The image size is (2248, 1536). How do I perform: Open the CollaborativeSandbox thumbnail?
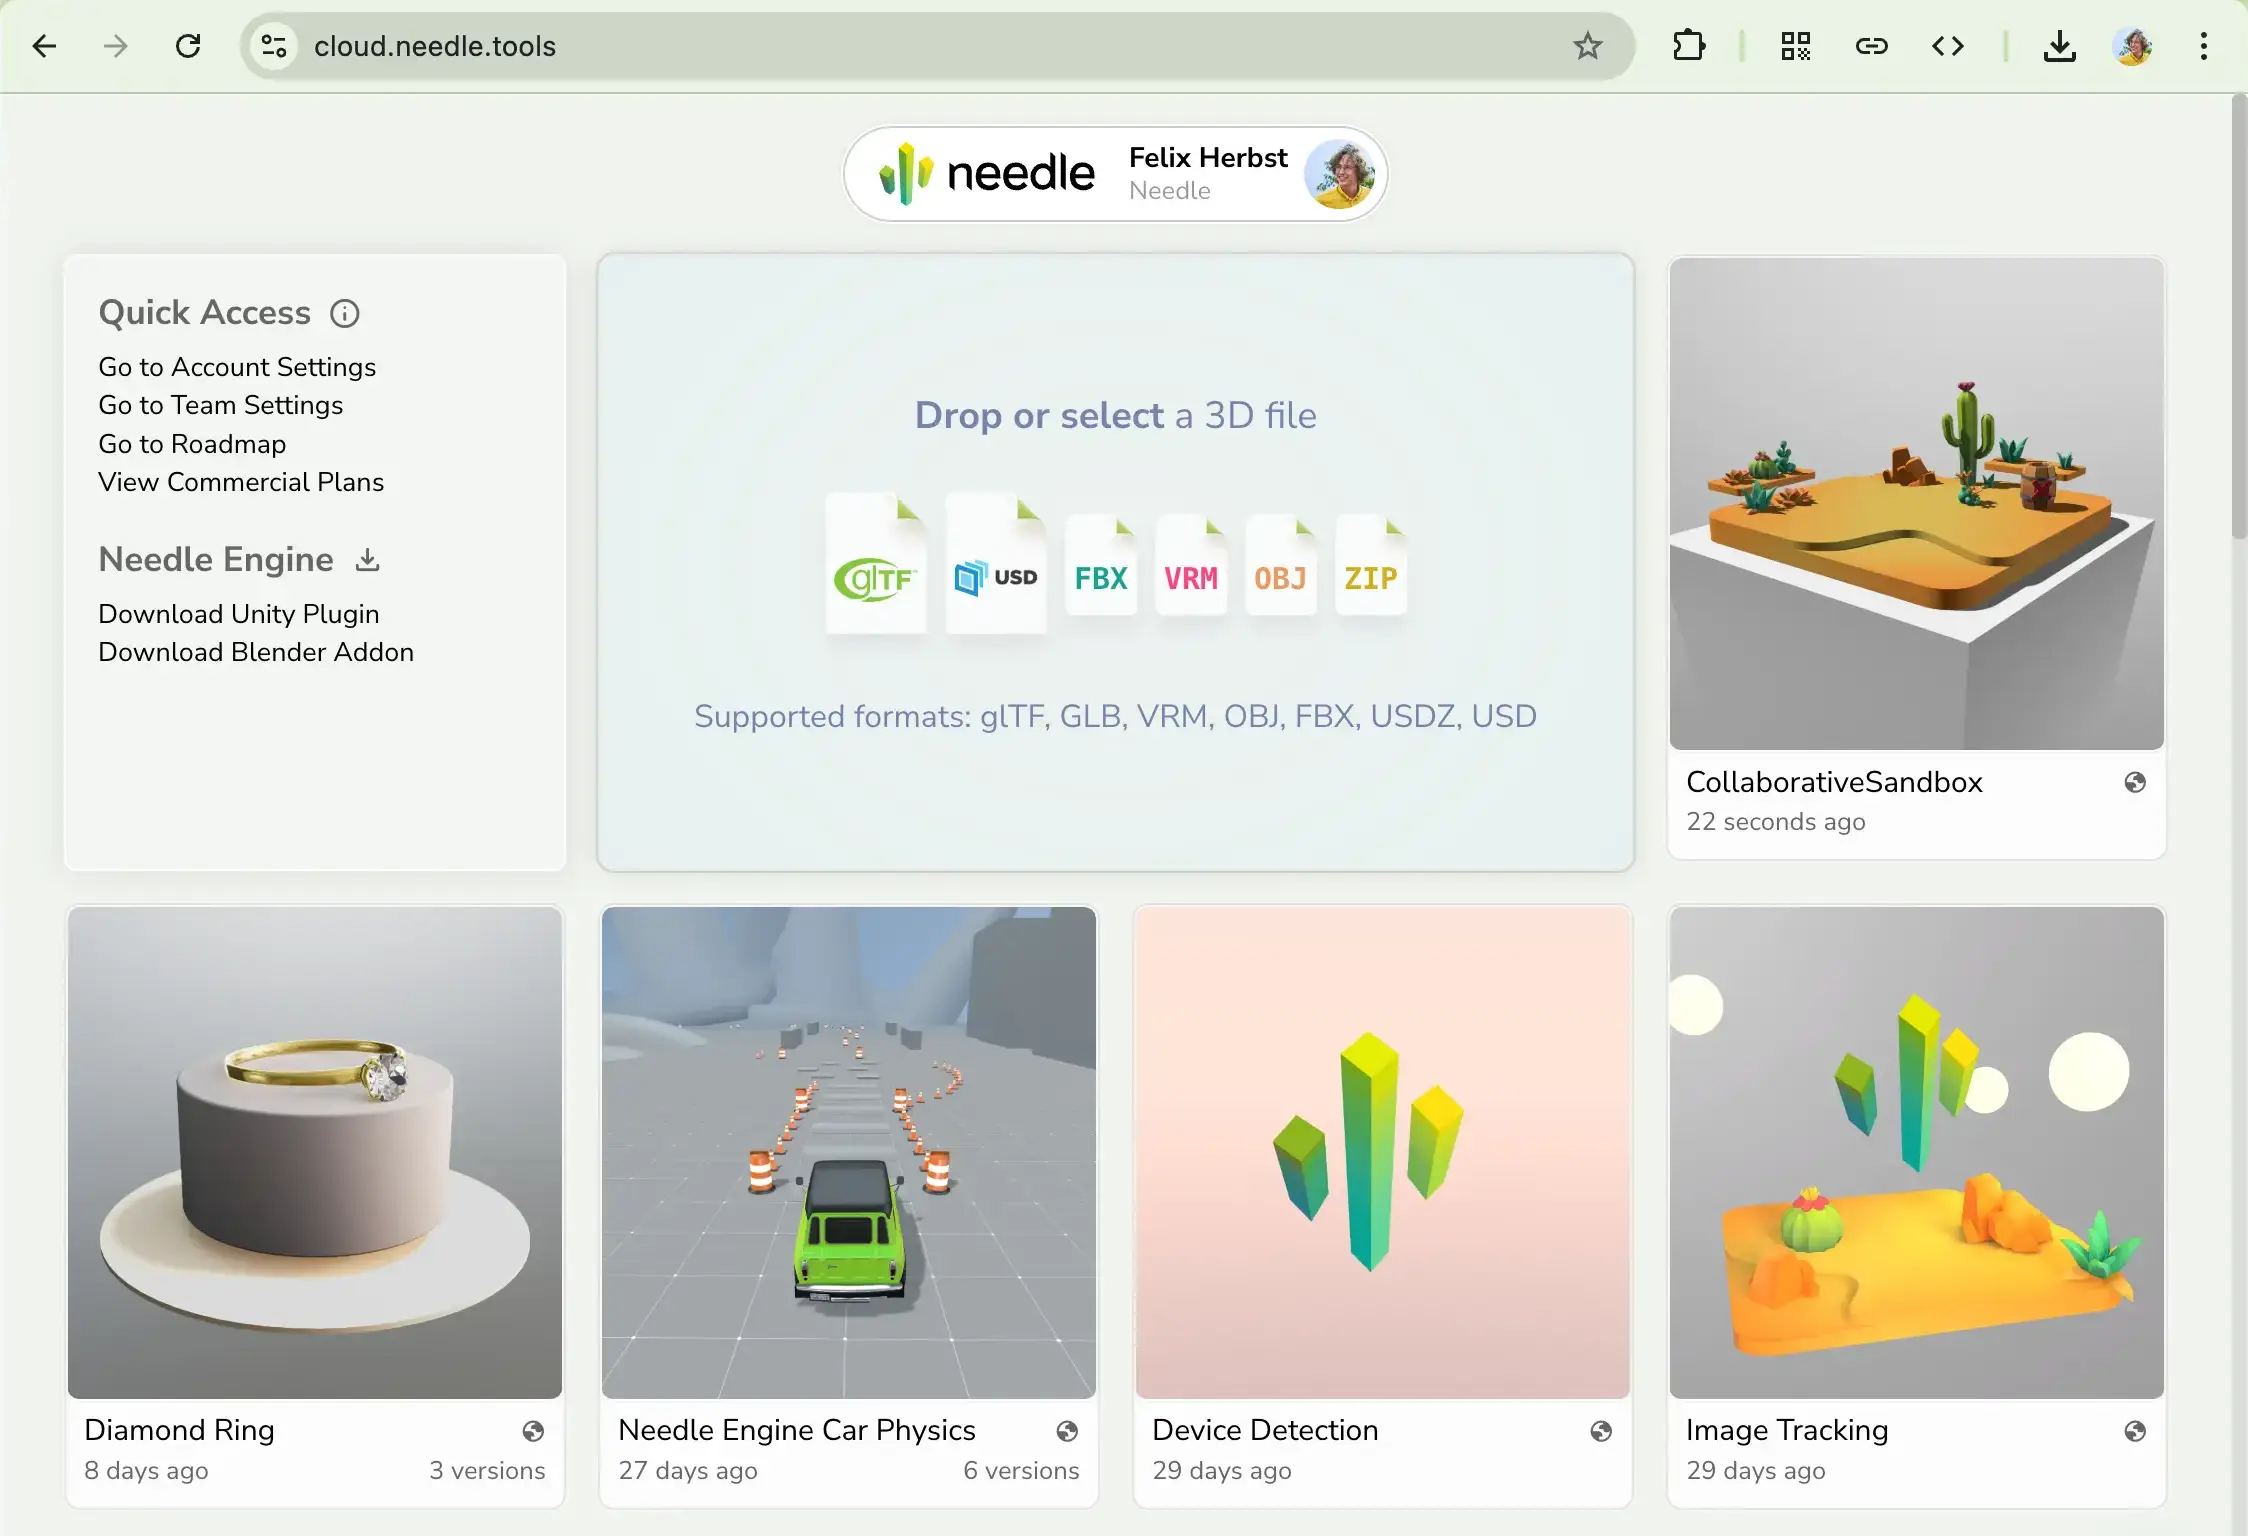1916,504
